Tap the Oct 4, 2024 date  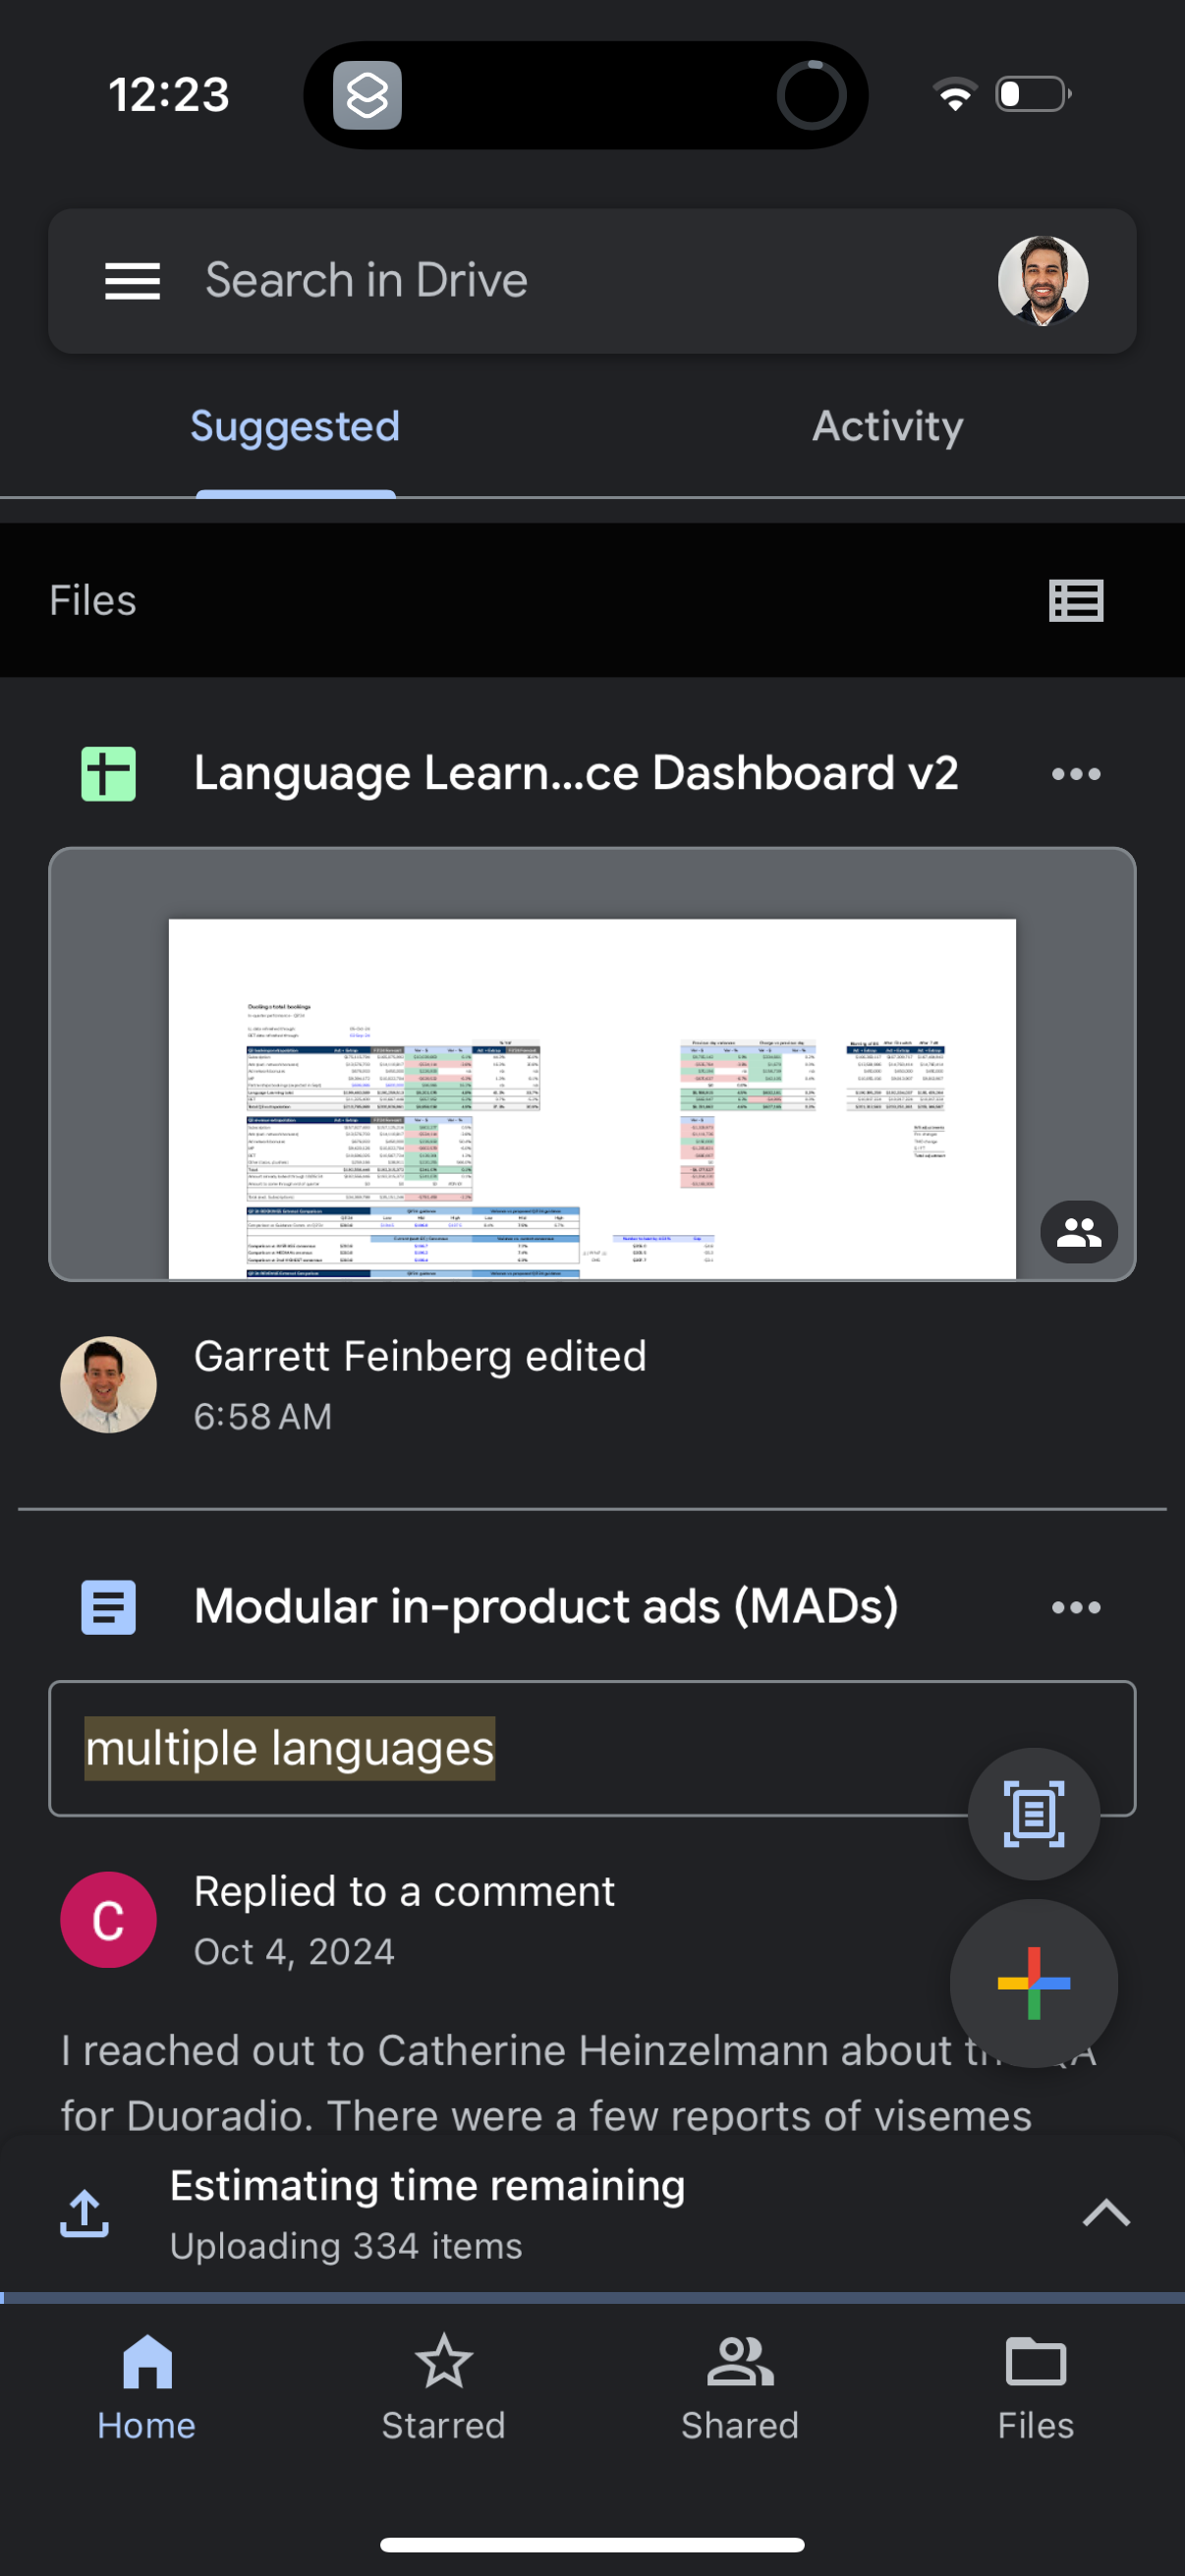tap(294, 1952)
